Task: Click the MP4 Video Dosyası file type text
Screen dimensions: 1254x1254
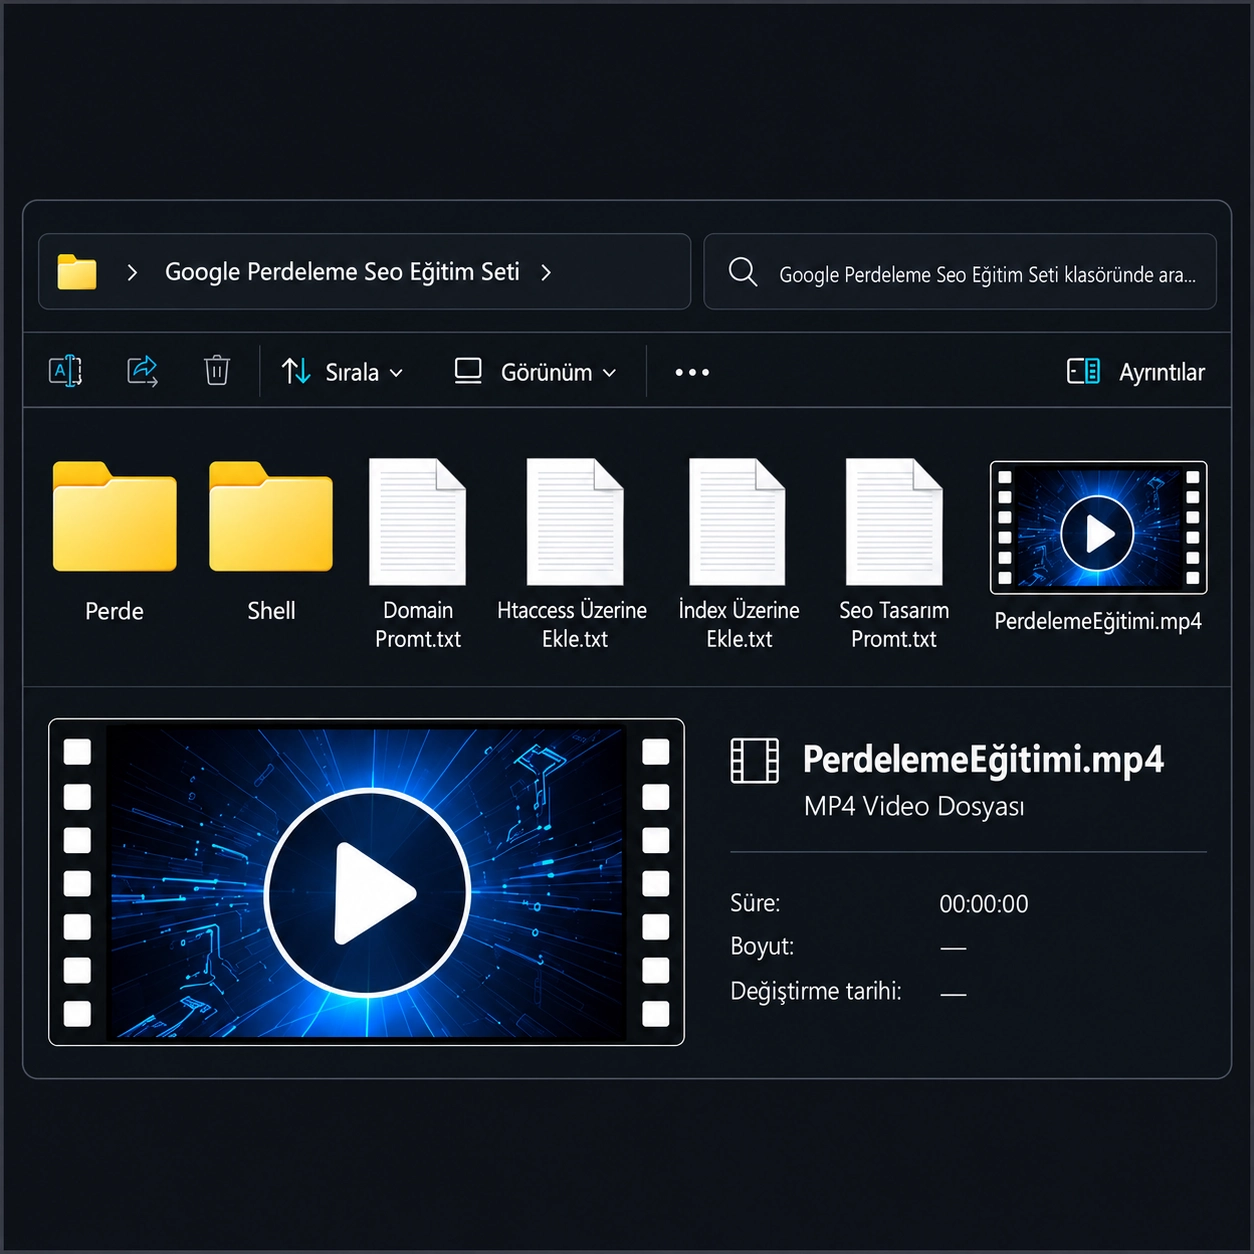Action: tap(914, 806)
